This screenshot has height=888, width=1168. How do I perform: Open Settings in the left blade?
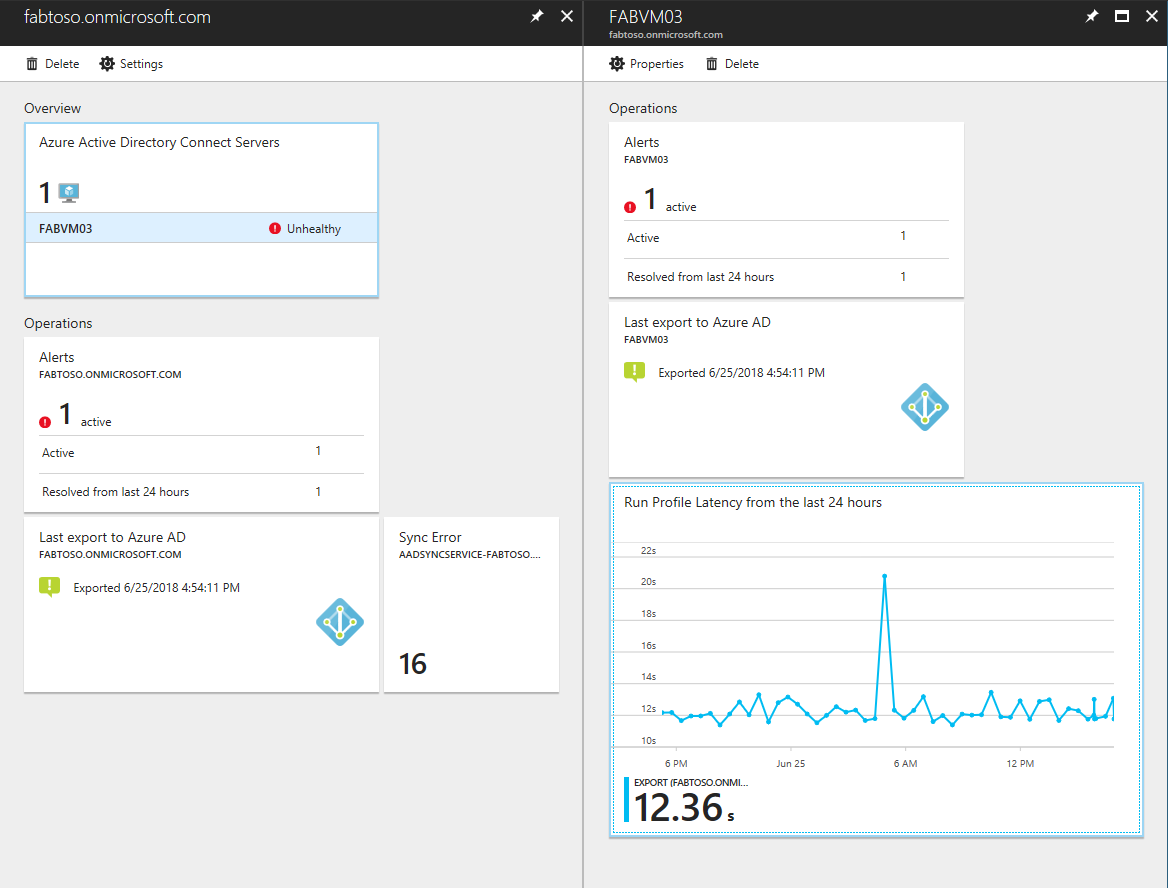point(131,64)
